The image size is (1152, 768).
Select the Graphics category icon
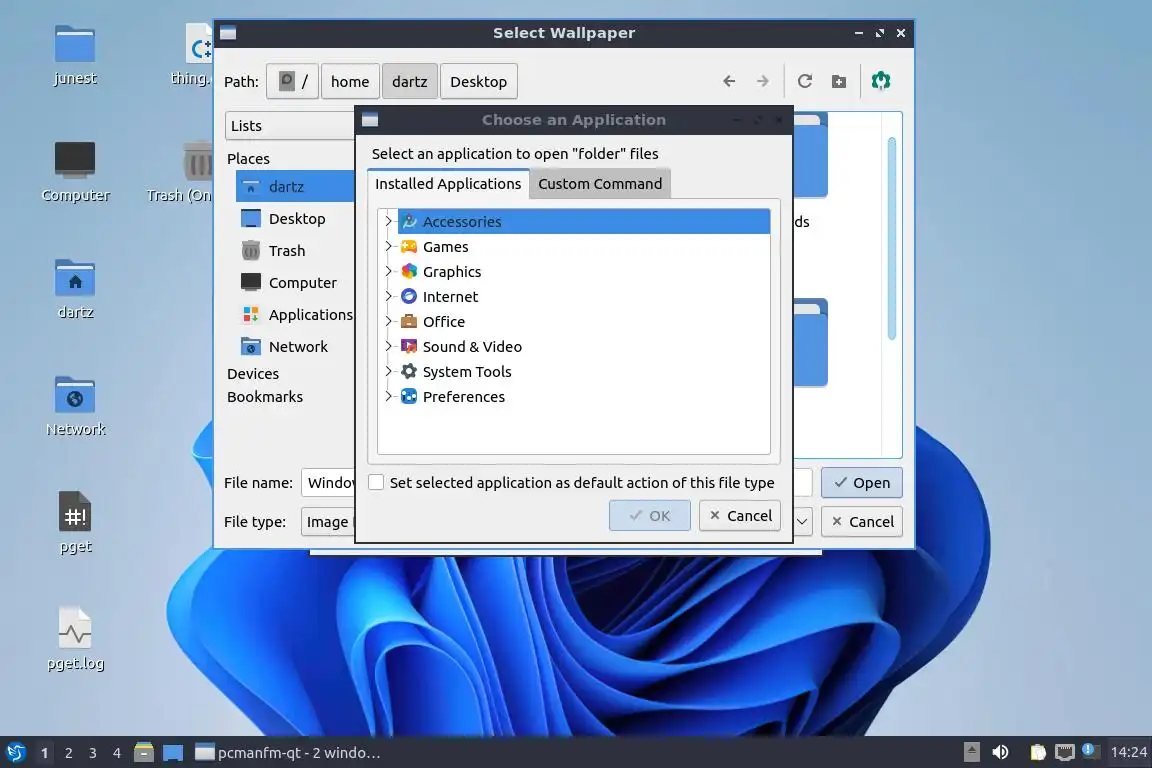pos(409,271)
